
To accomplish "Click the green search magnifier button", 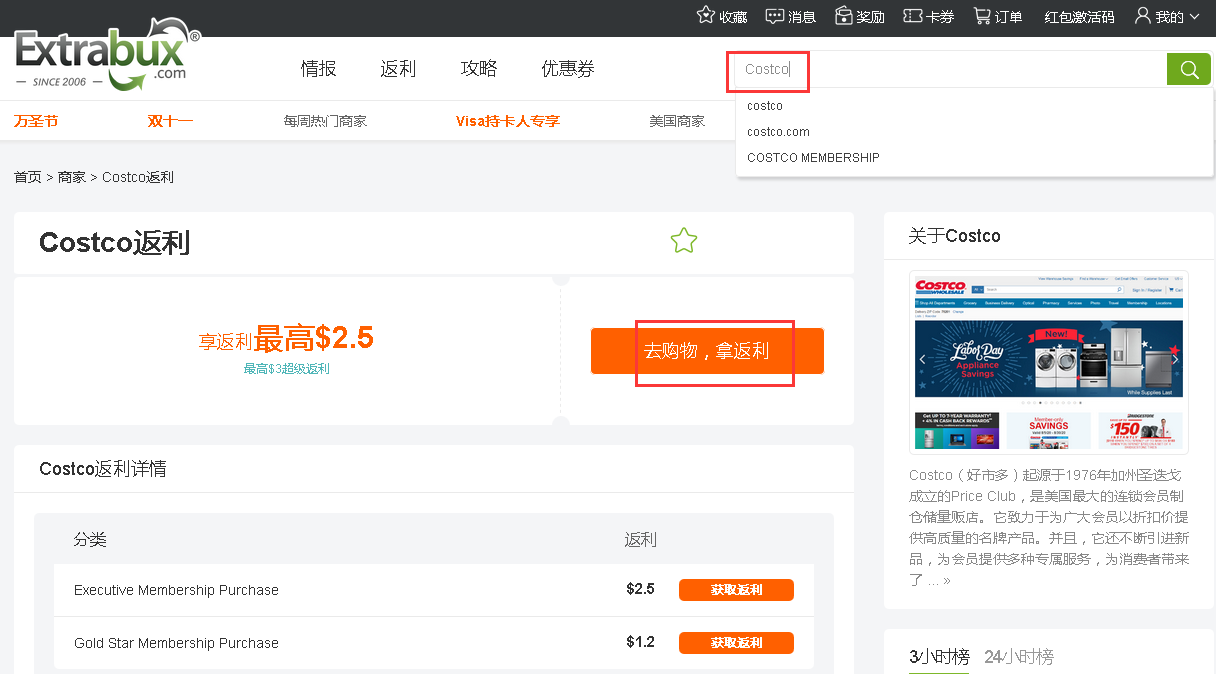I will 1189,69.
